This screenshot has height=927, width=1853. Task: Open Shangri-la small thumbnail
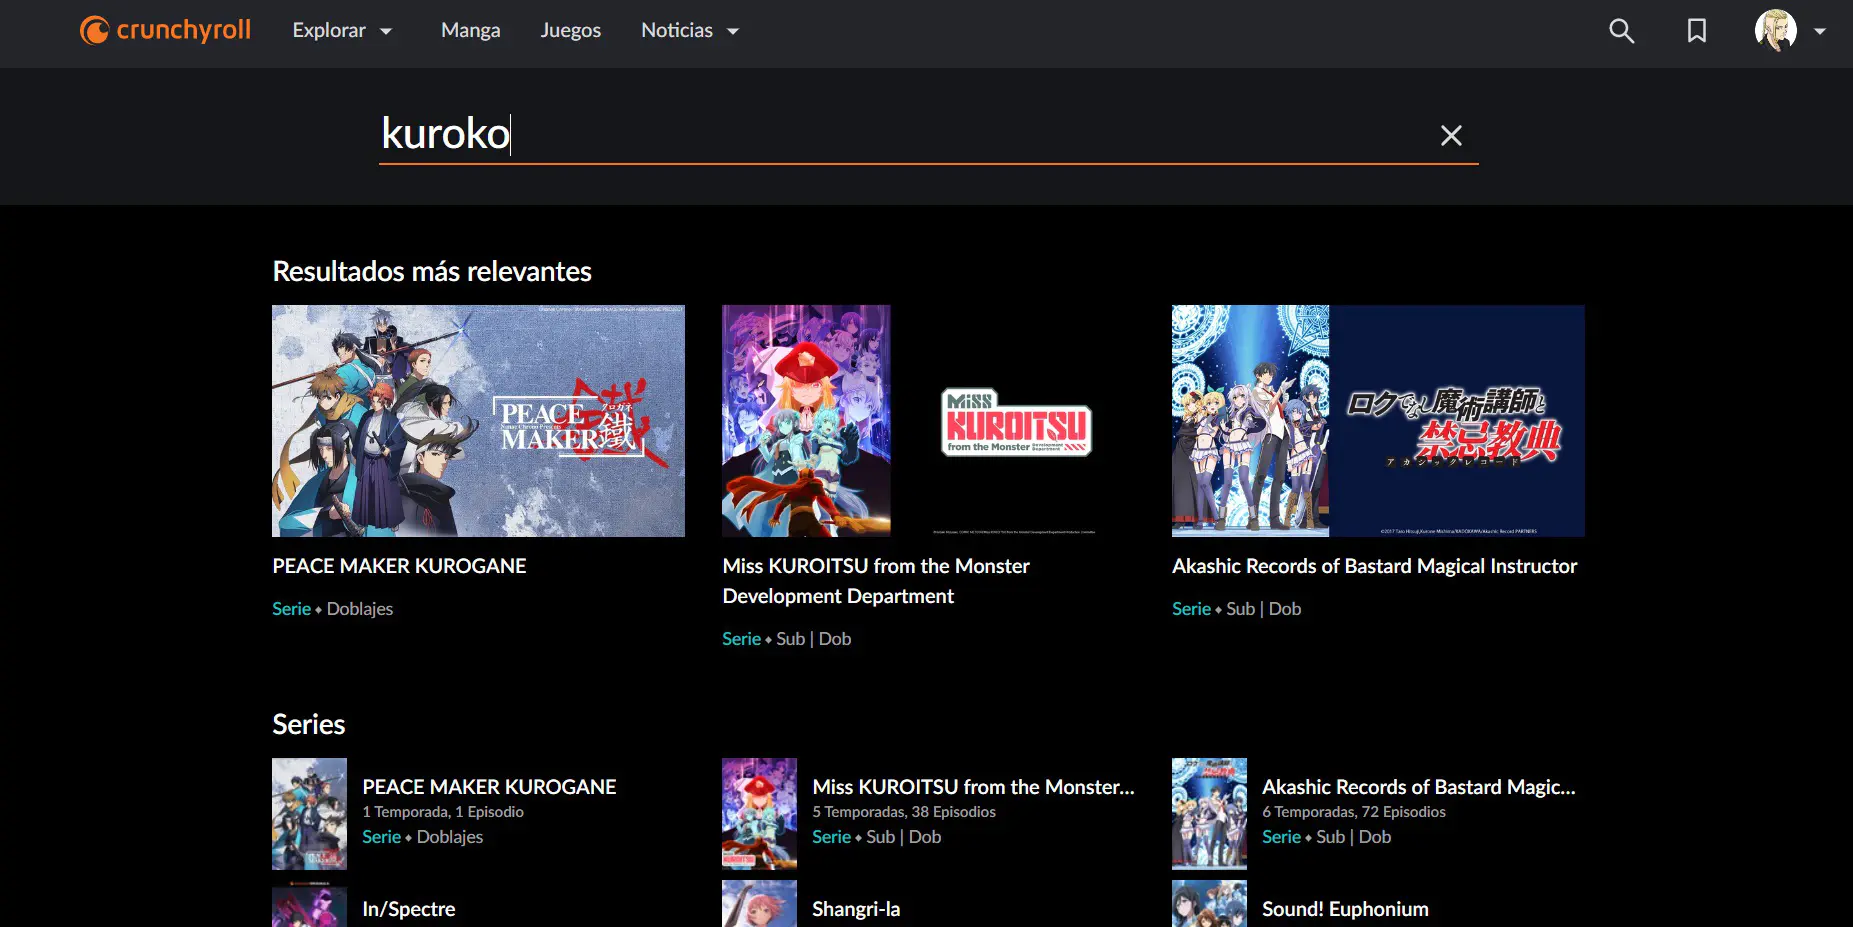(759, 904)
